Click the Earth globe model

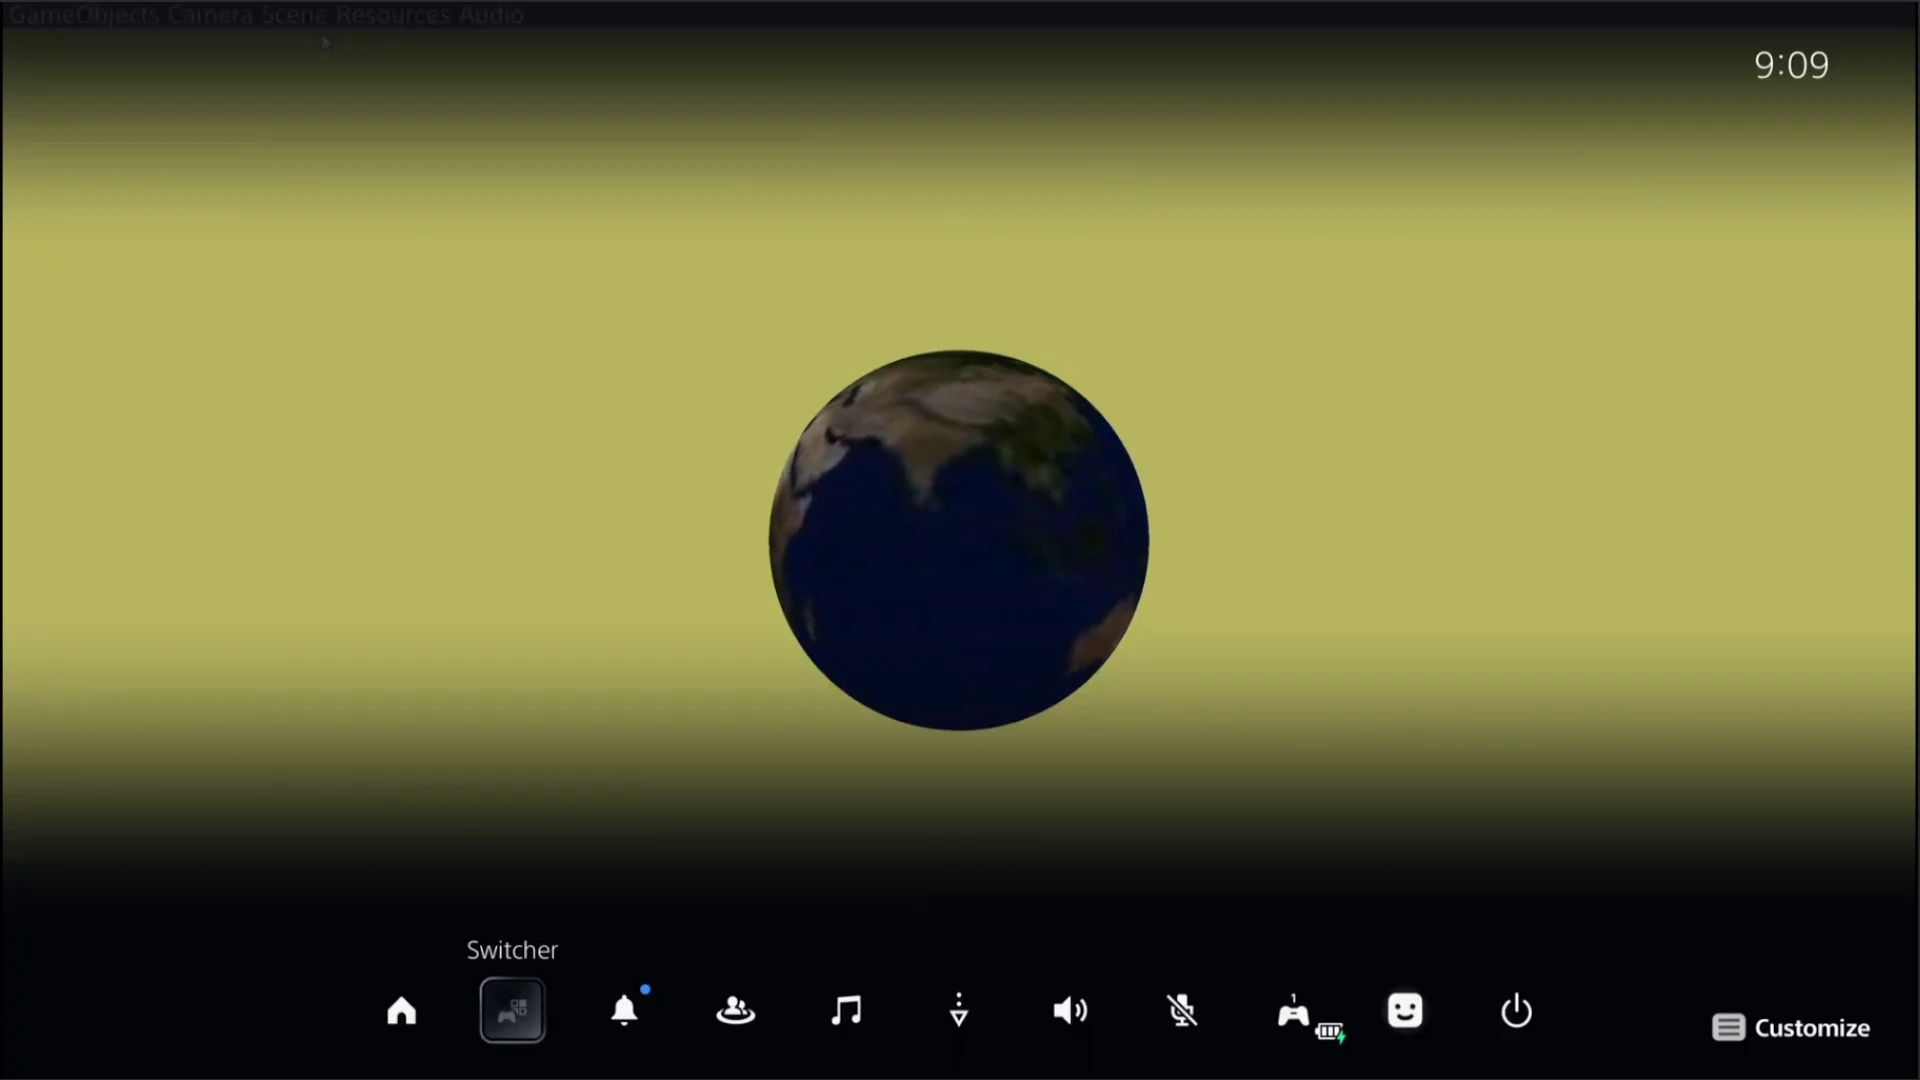[x=958, y=540]
